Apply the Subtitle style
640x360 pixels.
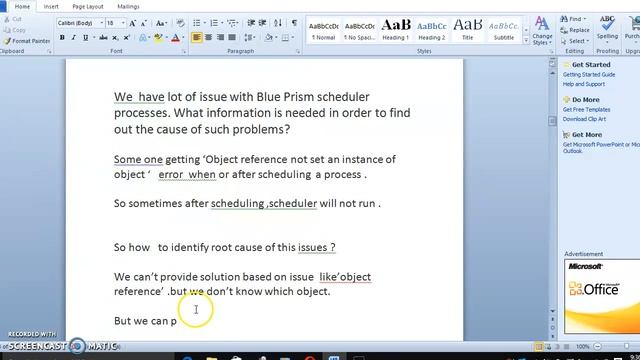pos(504,30)
